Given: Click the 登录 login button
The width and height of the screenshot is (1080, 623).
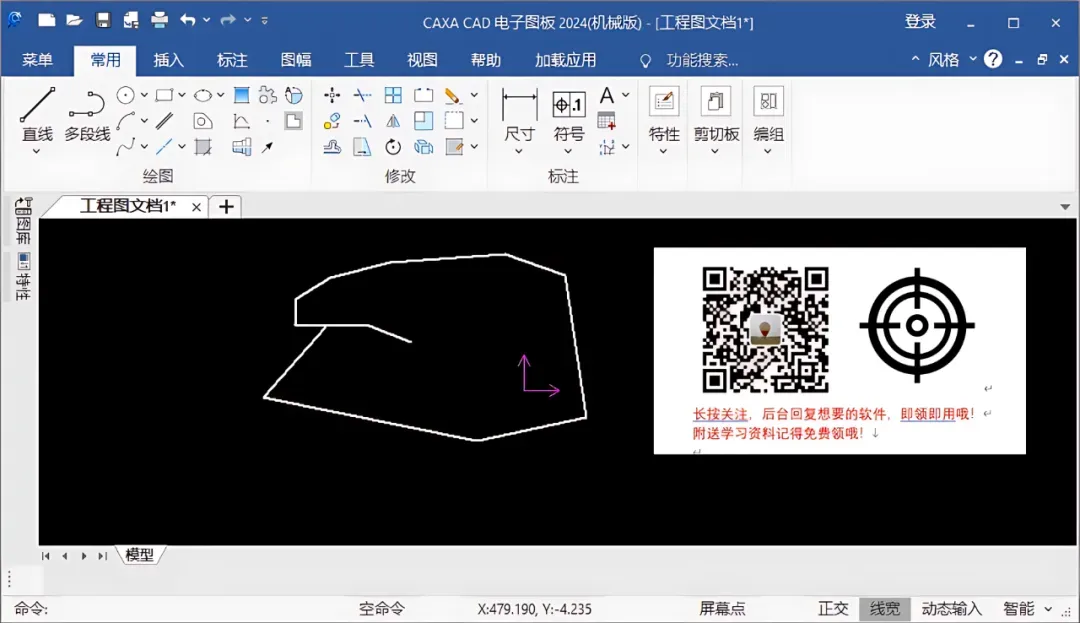Looking at the screenshot, I should click(920, 21).
